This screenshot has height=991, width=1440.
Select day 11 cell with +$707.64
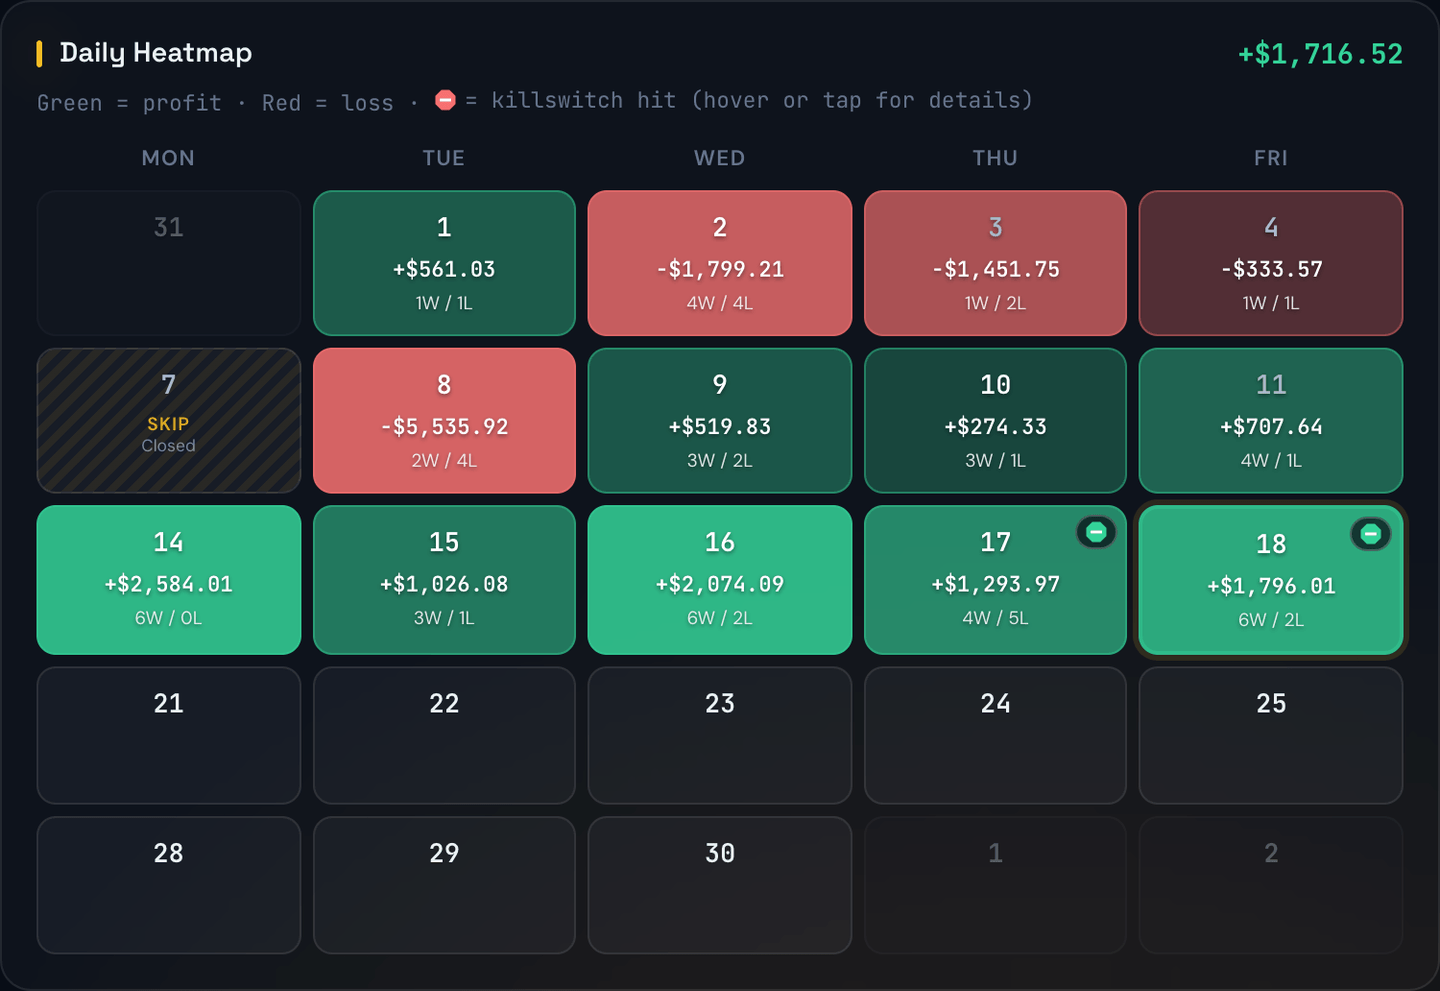(x=1271, y=420)
